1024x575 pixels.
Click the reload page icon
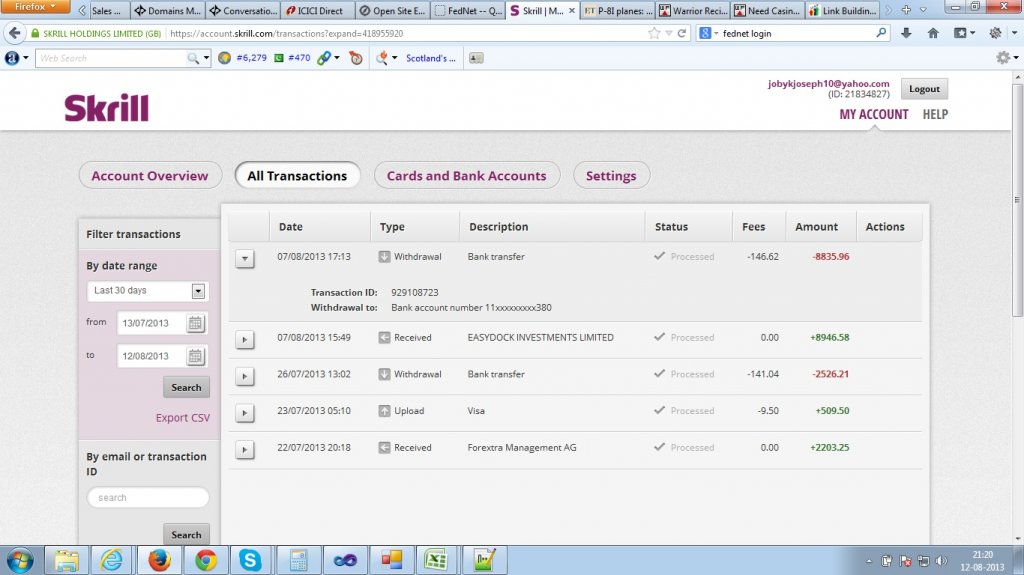pos(682,33)
